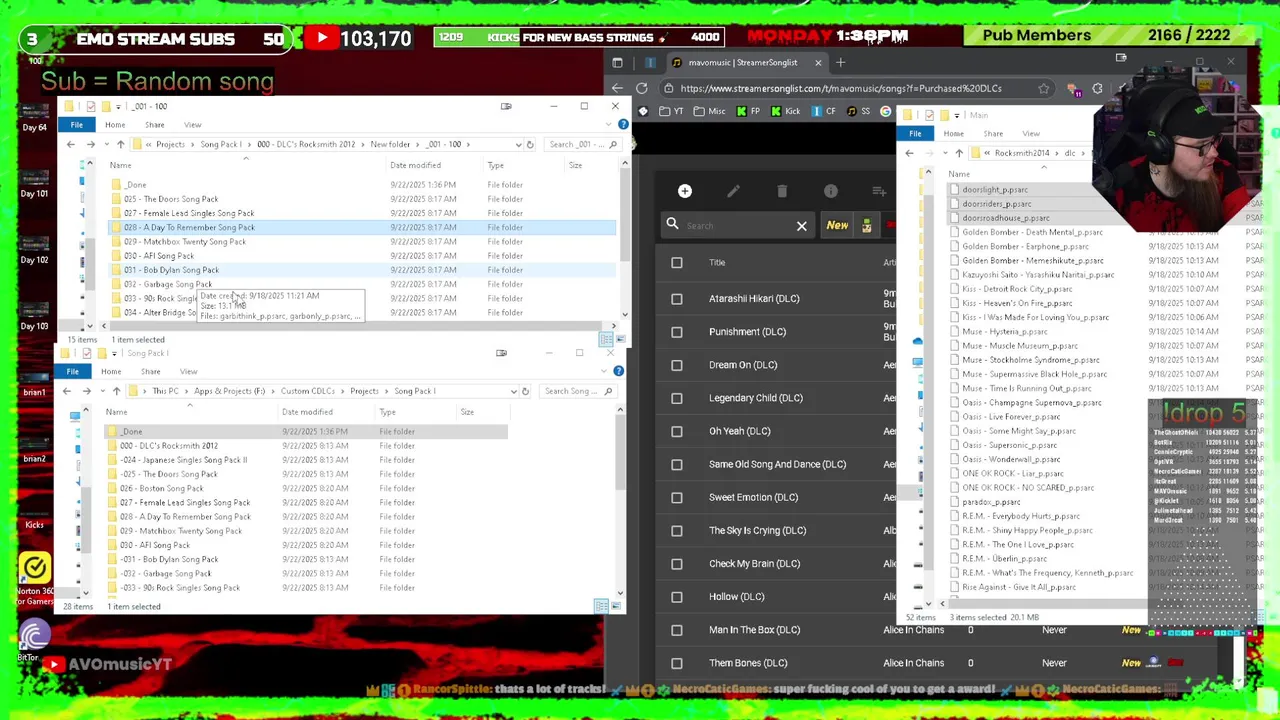1280x720 pixels.
Task: Click the add-to-playlist icon in StreamerSonglist toolbar
Action: point(879,191)
